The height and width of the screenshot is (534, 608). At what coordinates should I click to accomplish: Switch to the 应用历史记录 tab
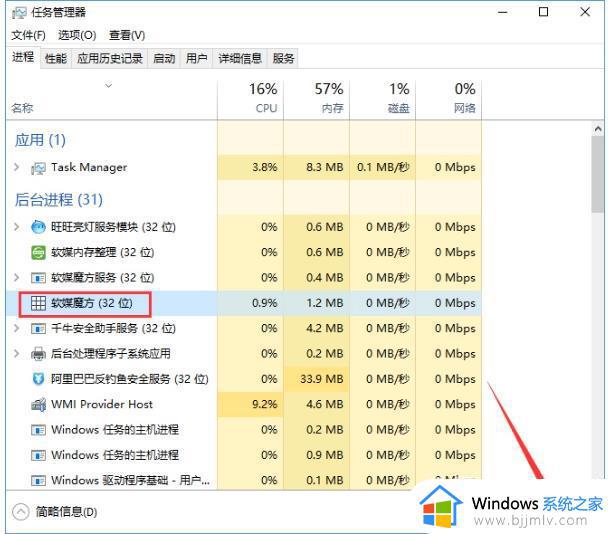tap(110, 59)
